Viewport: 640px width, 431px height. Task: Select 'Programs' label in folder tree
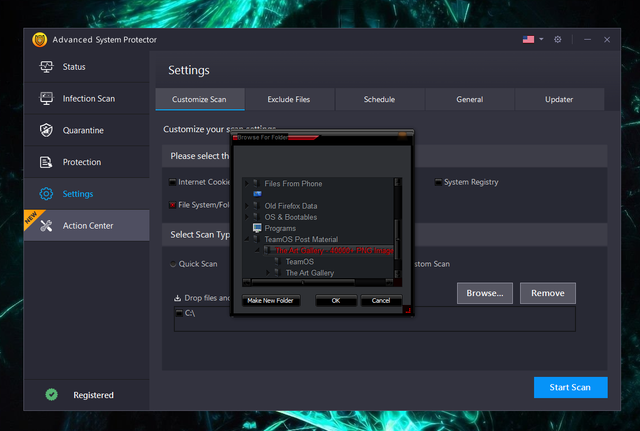pos(280,228)
